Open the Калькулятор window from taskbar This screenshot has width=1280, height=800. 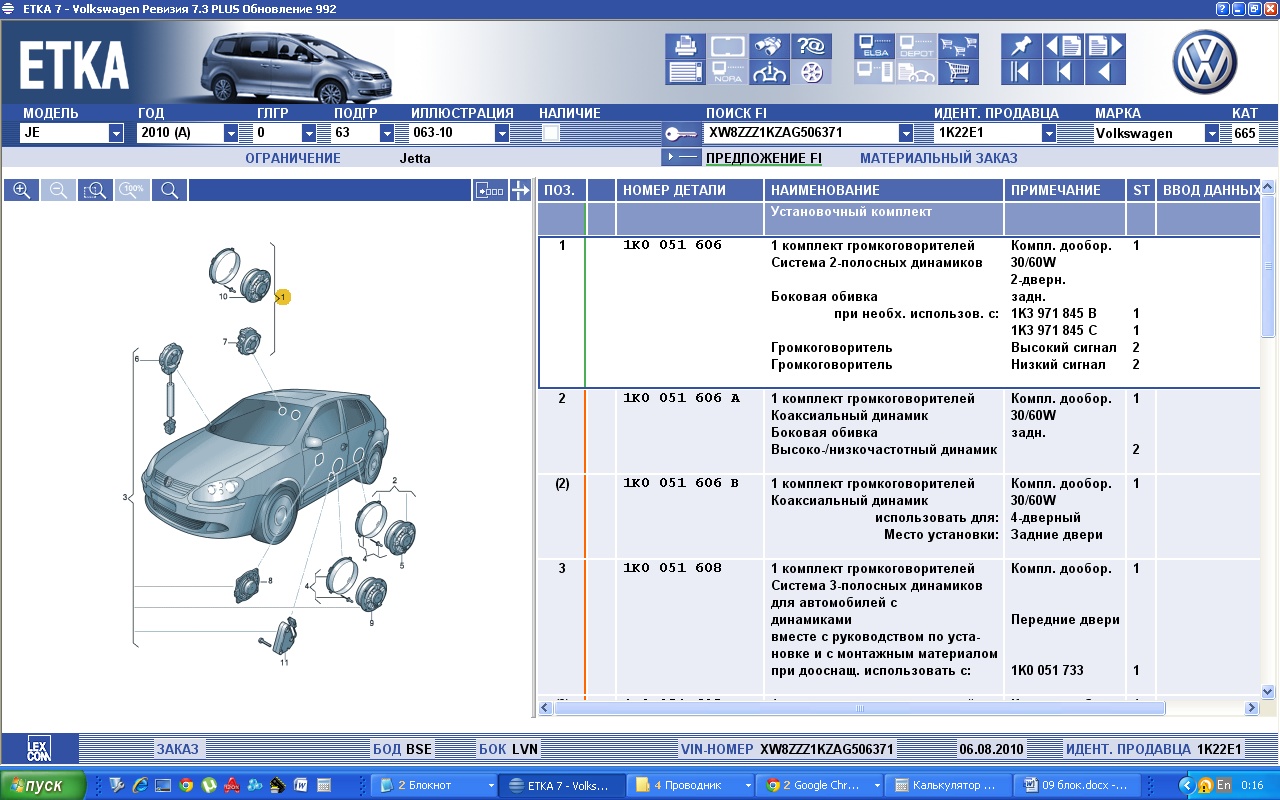coord(946,785)
